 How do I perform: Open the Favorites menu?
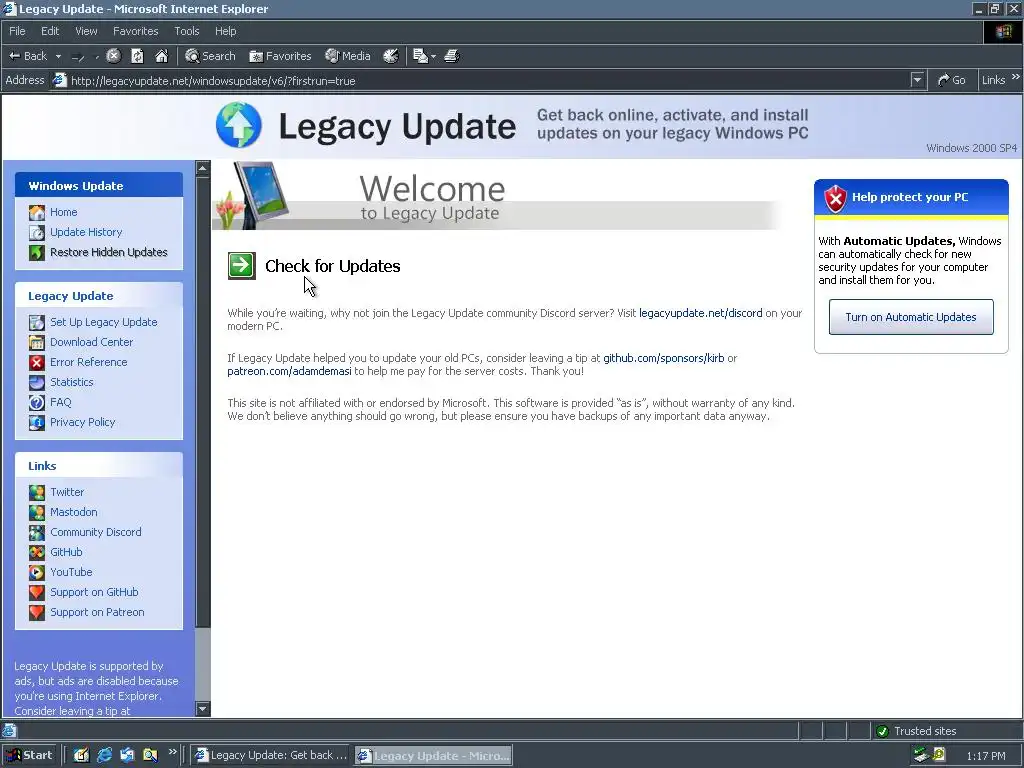click(x=135, y=31)
